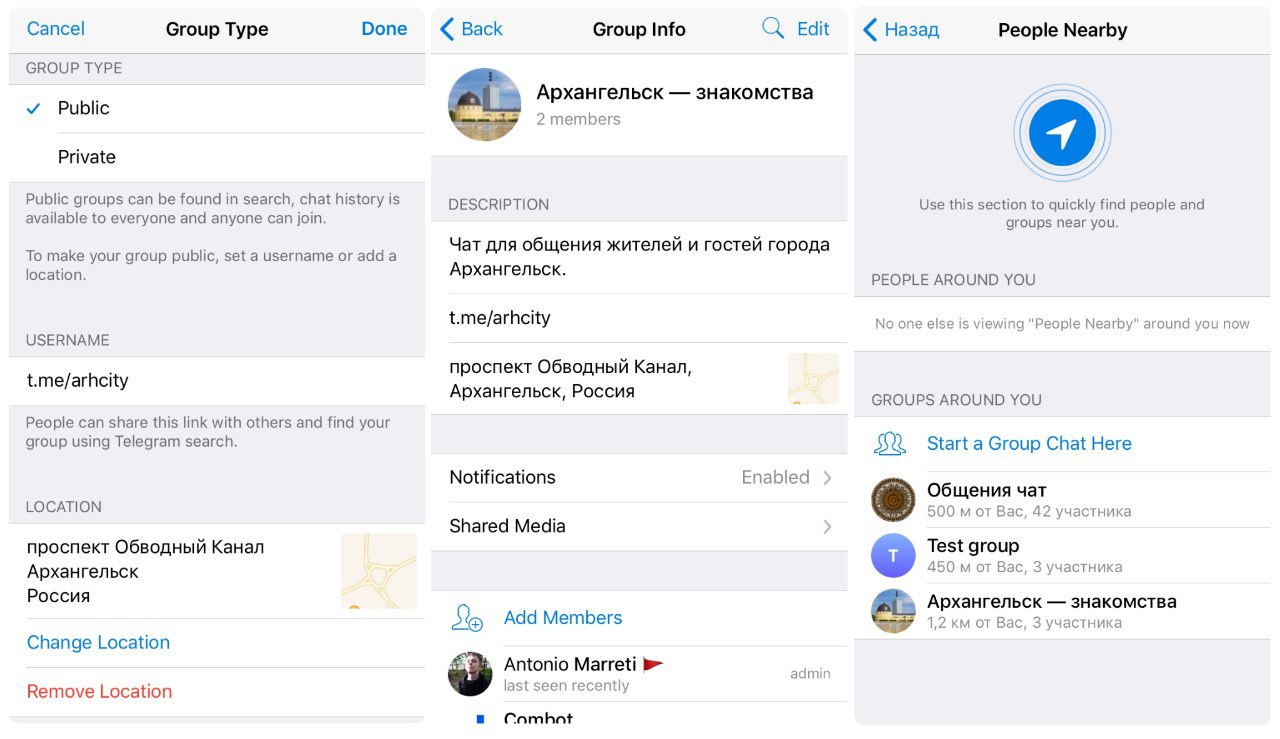Tap the проспект Обводный Канал address in Group Info
Screen dimensions: 1280x739
(571, 379)
